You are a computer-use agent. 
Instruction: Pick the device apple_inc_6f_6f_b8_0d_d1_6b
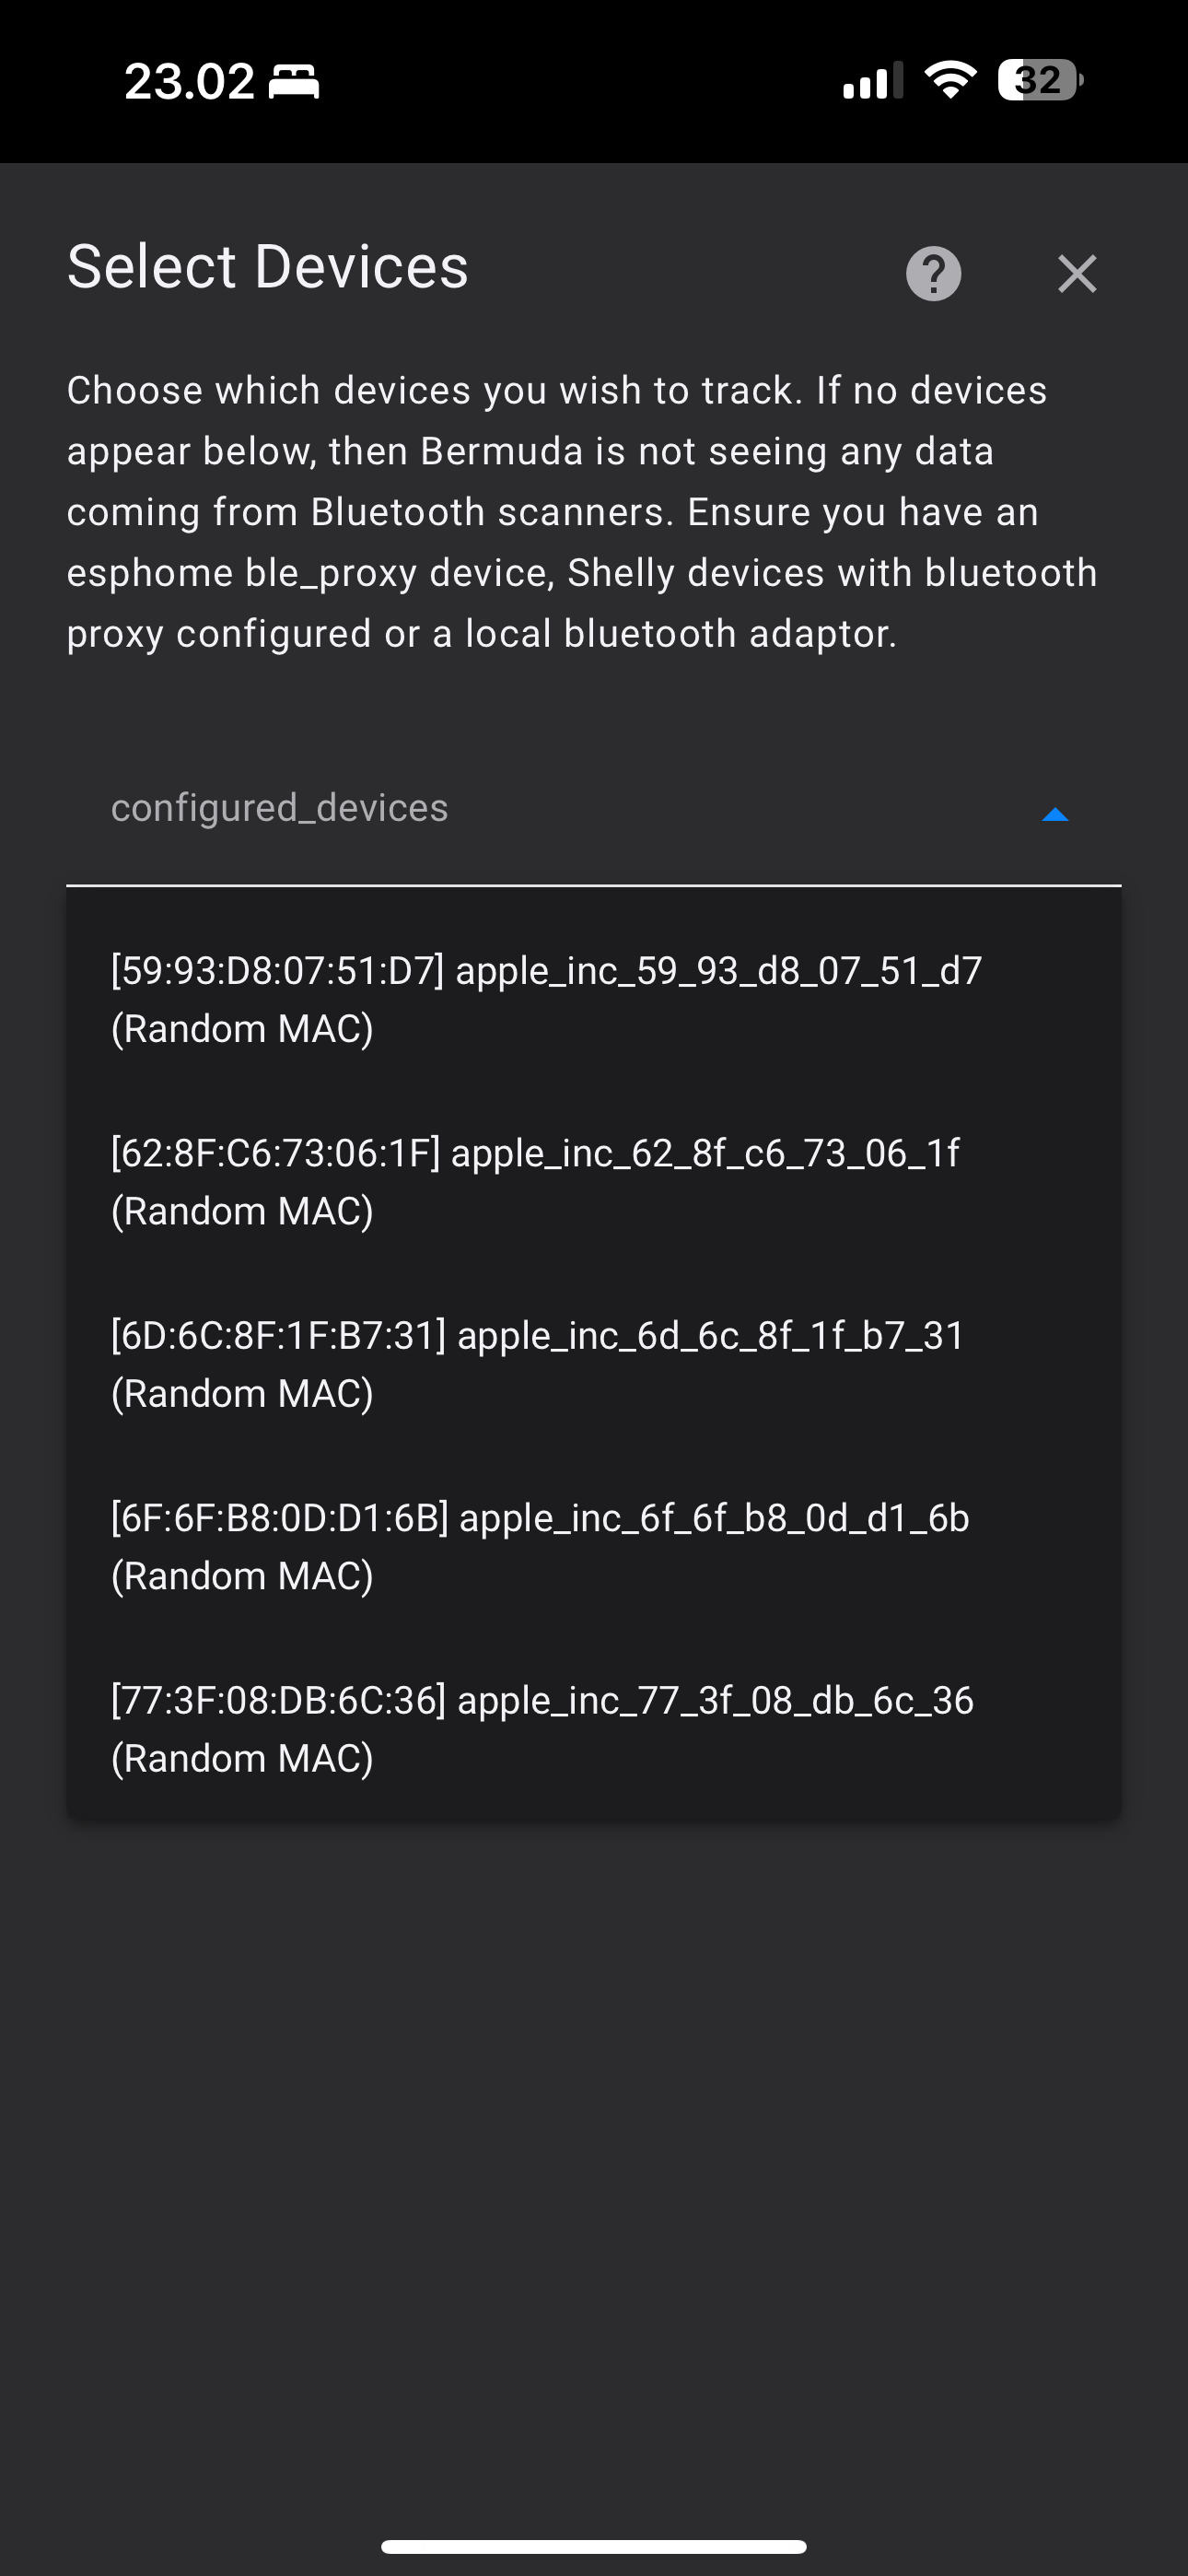pyautogui.click(x=540, y=1545)
